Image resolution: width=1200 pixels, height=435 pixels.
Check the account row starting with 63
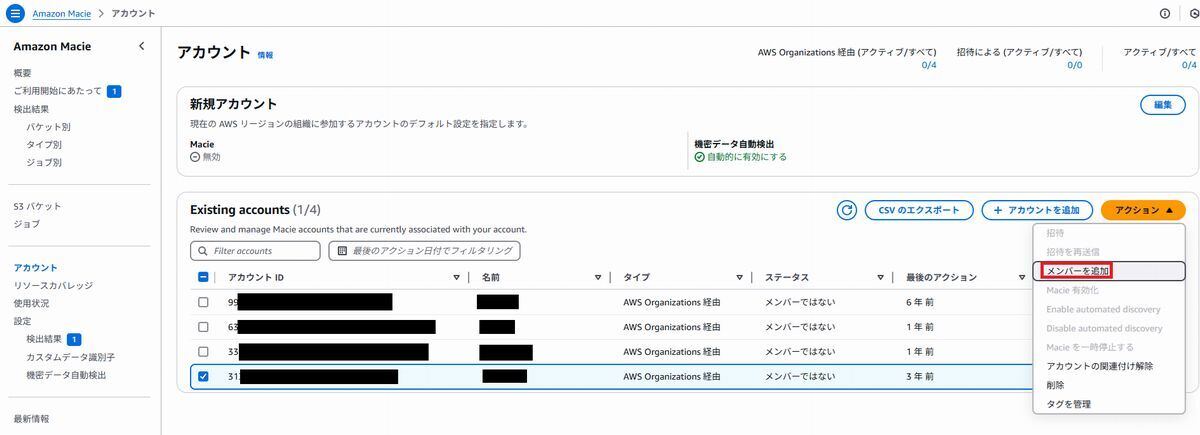click(204, 327)
